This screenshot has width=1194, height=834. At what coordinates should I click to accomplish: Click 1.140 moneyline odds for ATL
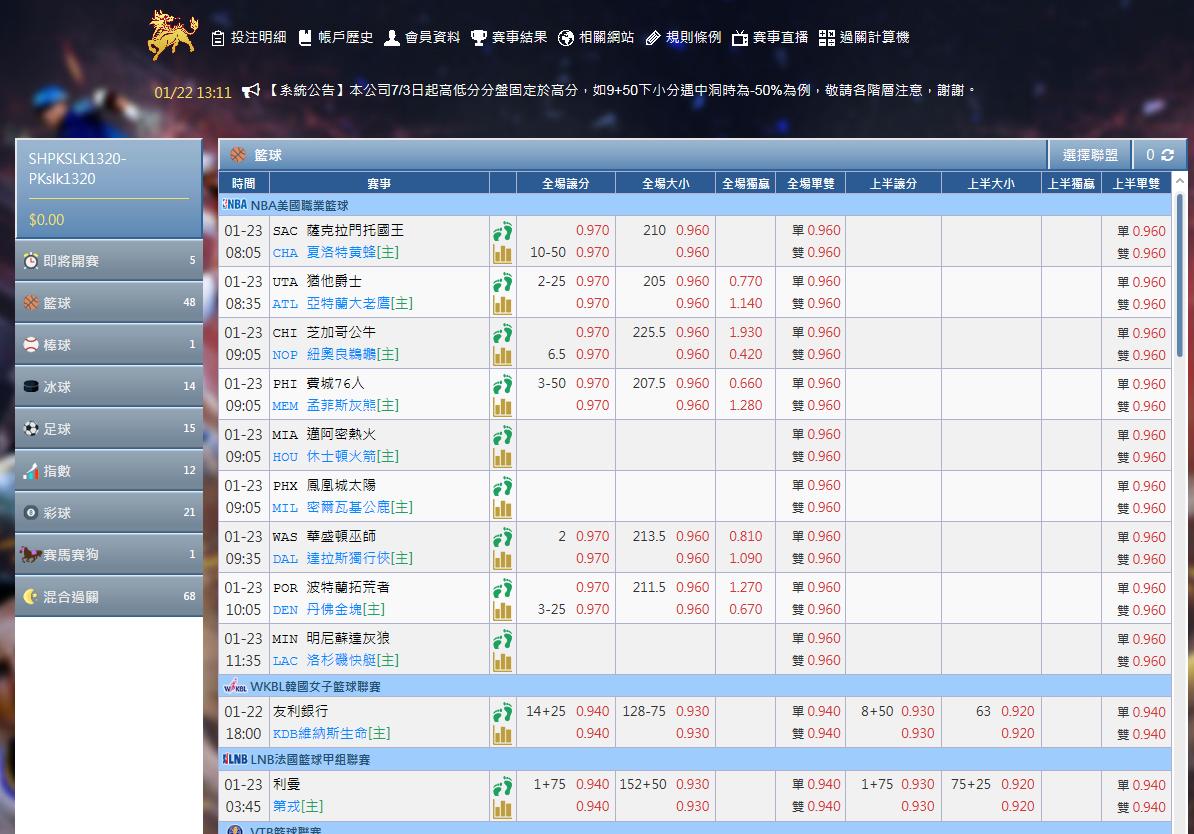[x=745, y=303]
